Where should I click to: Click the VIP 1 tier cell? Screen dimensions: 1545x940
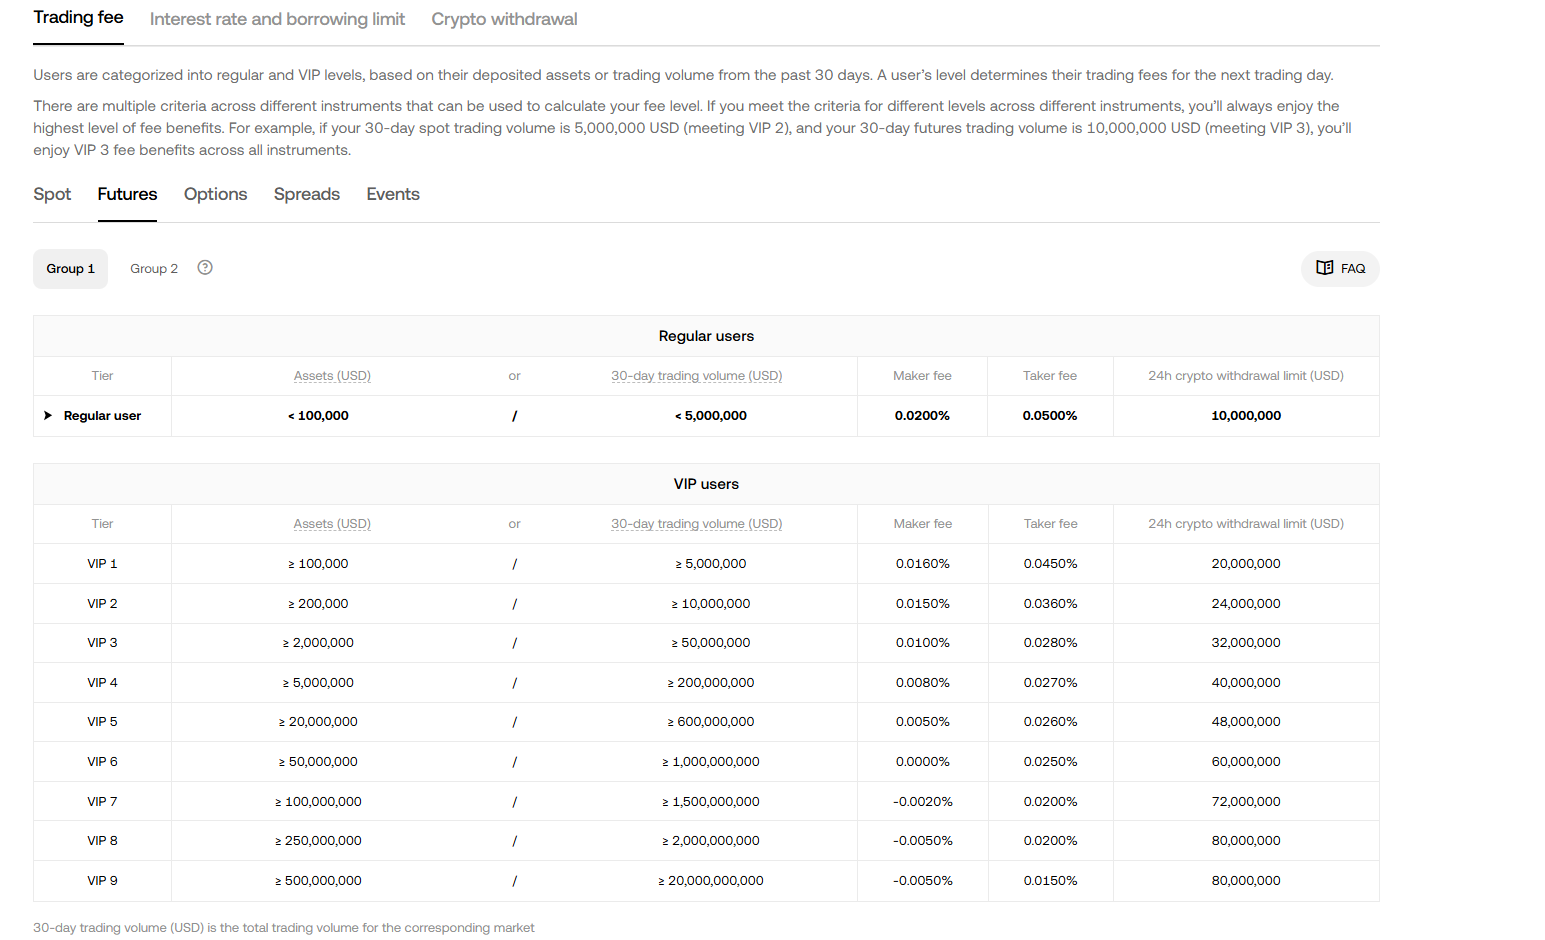click(102, 564)
